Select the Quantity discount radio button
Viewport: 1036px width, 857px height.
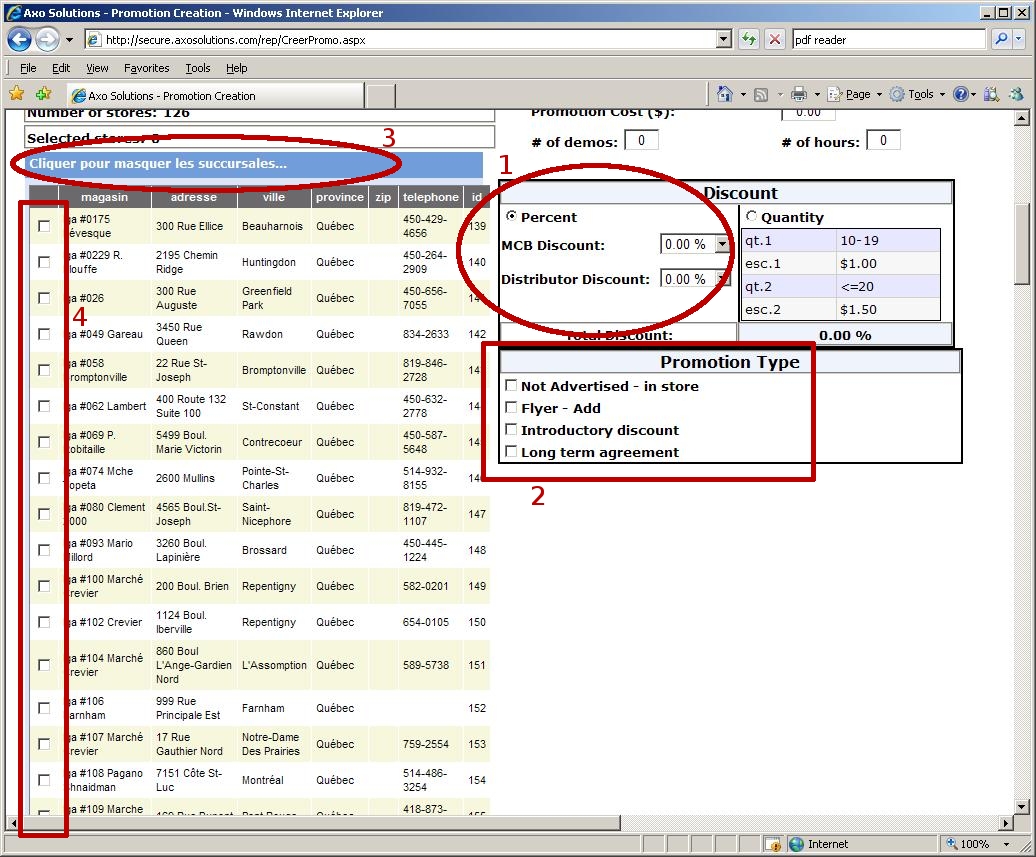coord(751,216)
